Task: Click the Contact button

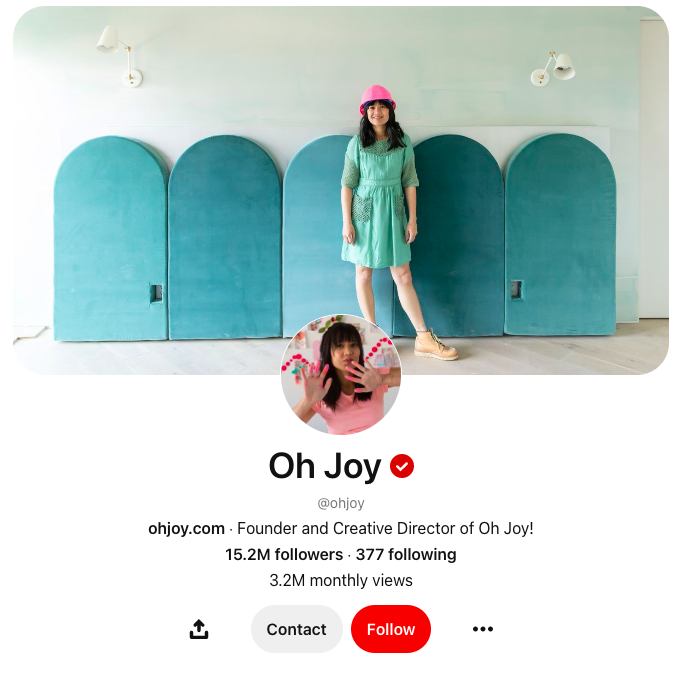Action: [297, 629]
